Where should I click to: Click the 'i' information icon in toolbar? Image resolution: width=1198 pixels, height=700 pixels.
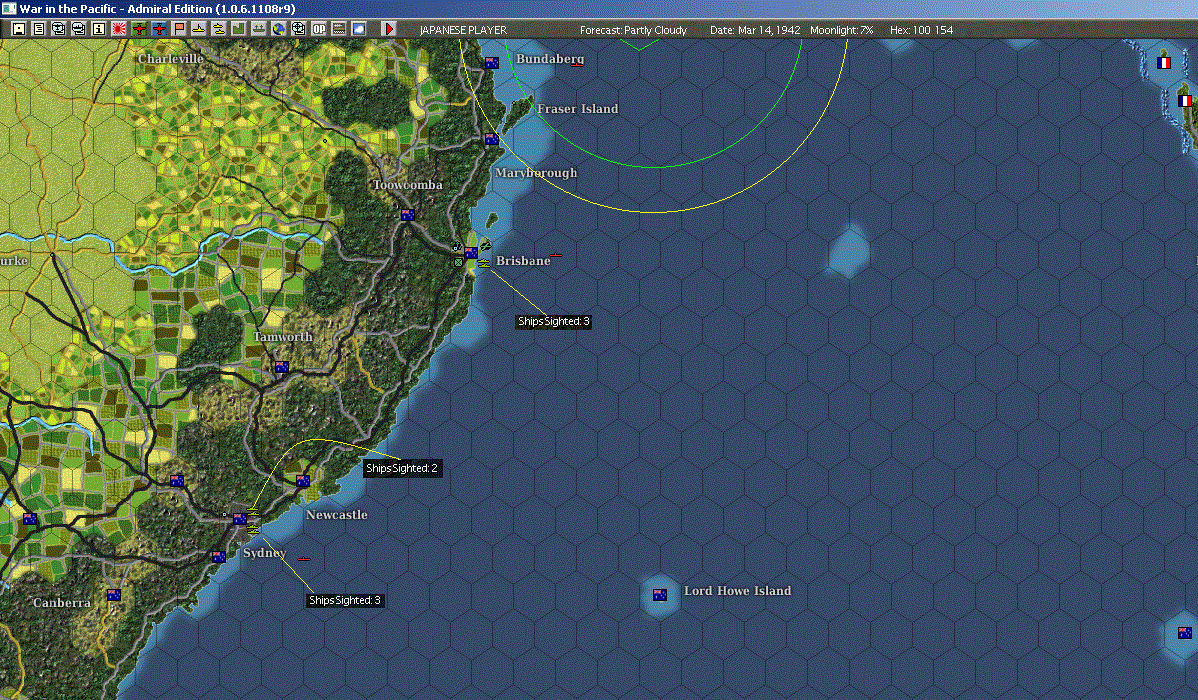[99, 29]
